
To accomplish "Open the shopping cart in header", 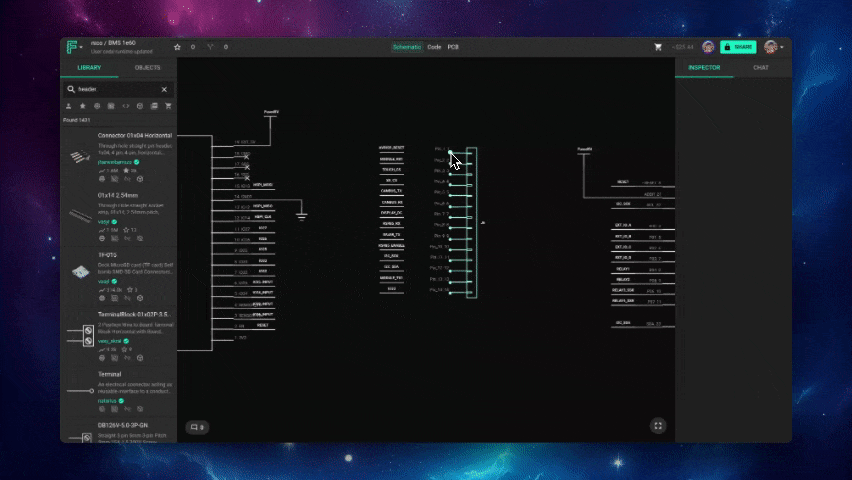I will coord(658,47).
